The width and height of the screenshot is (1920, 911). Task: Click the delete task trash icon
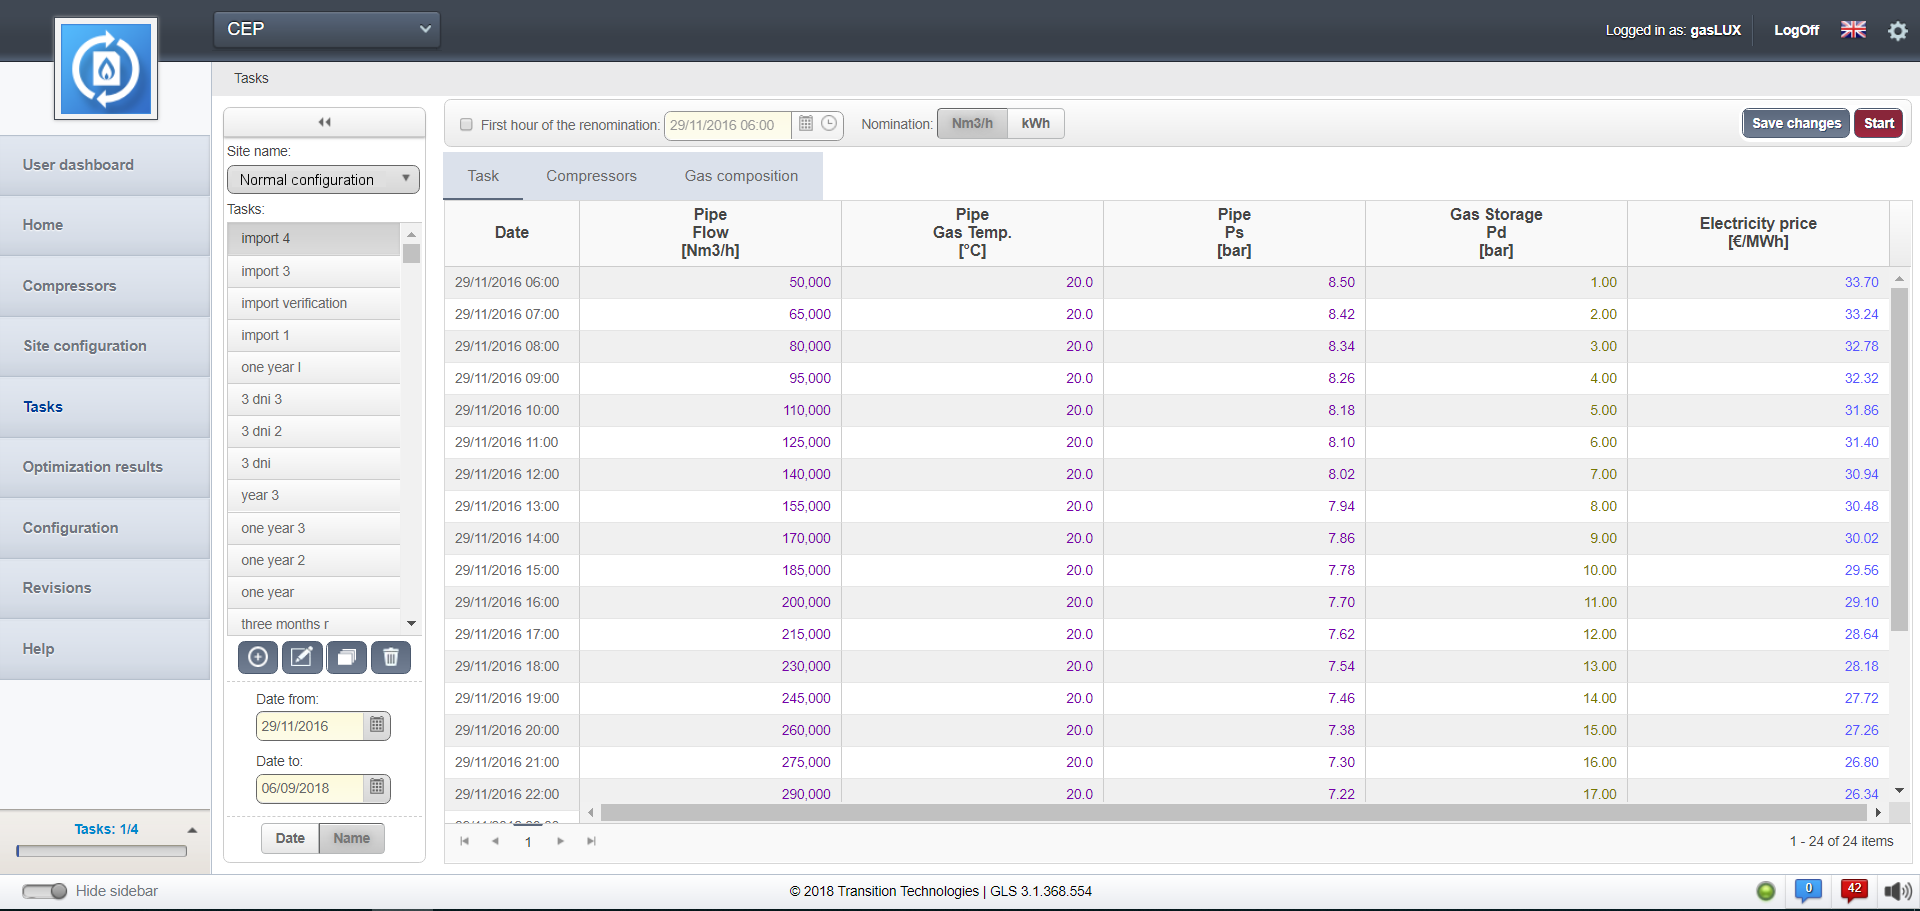(391, 657)
